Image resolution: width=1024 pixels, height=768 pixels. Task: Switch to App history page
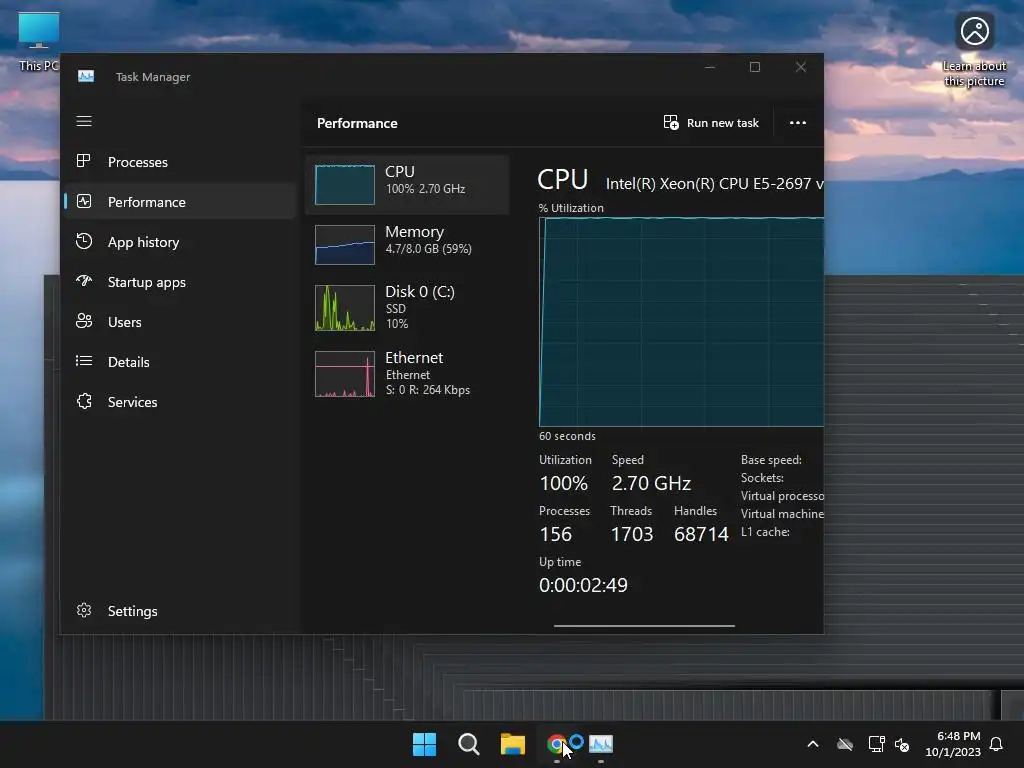[179, 242]
